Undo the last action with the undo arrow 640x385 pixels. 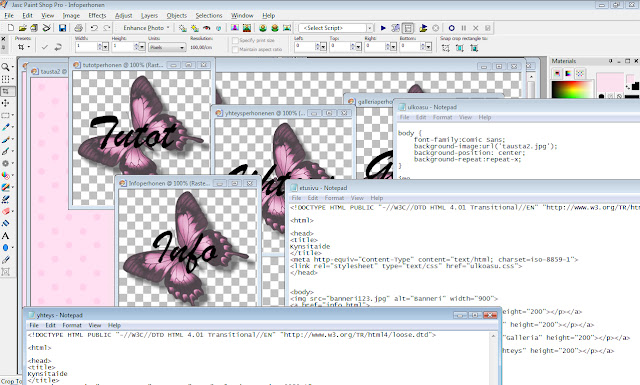pyautogui.click(x=94, y=28)
